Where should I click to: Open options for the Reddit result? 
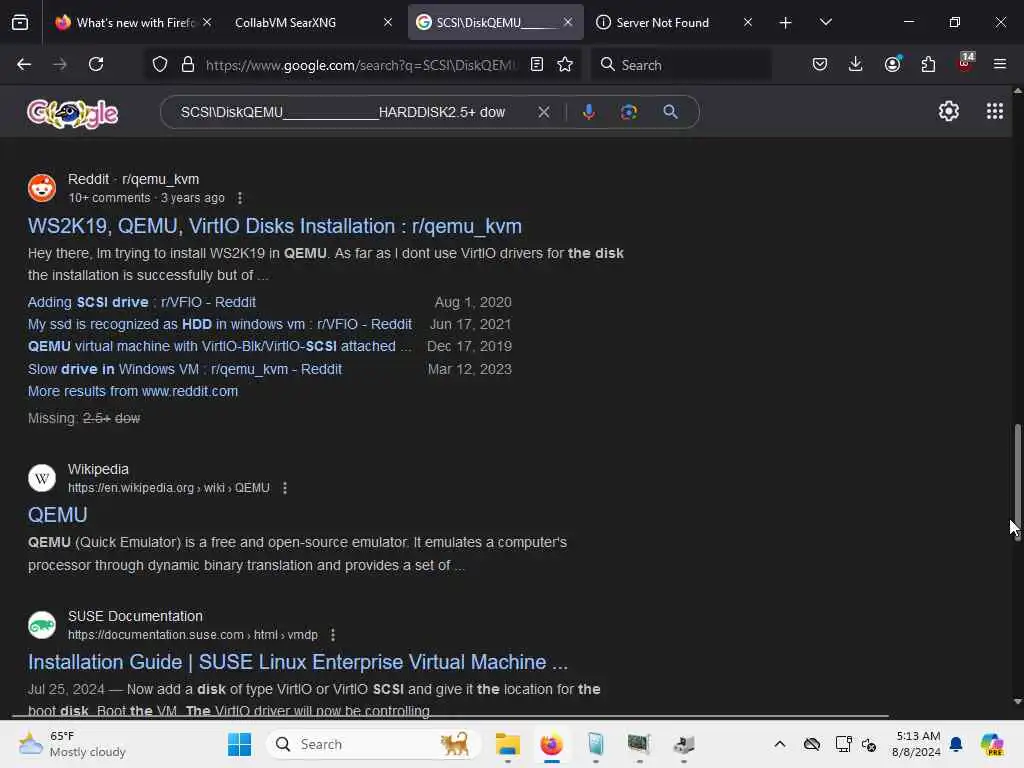pos(240,198)
